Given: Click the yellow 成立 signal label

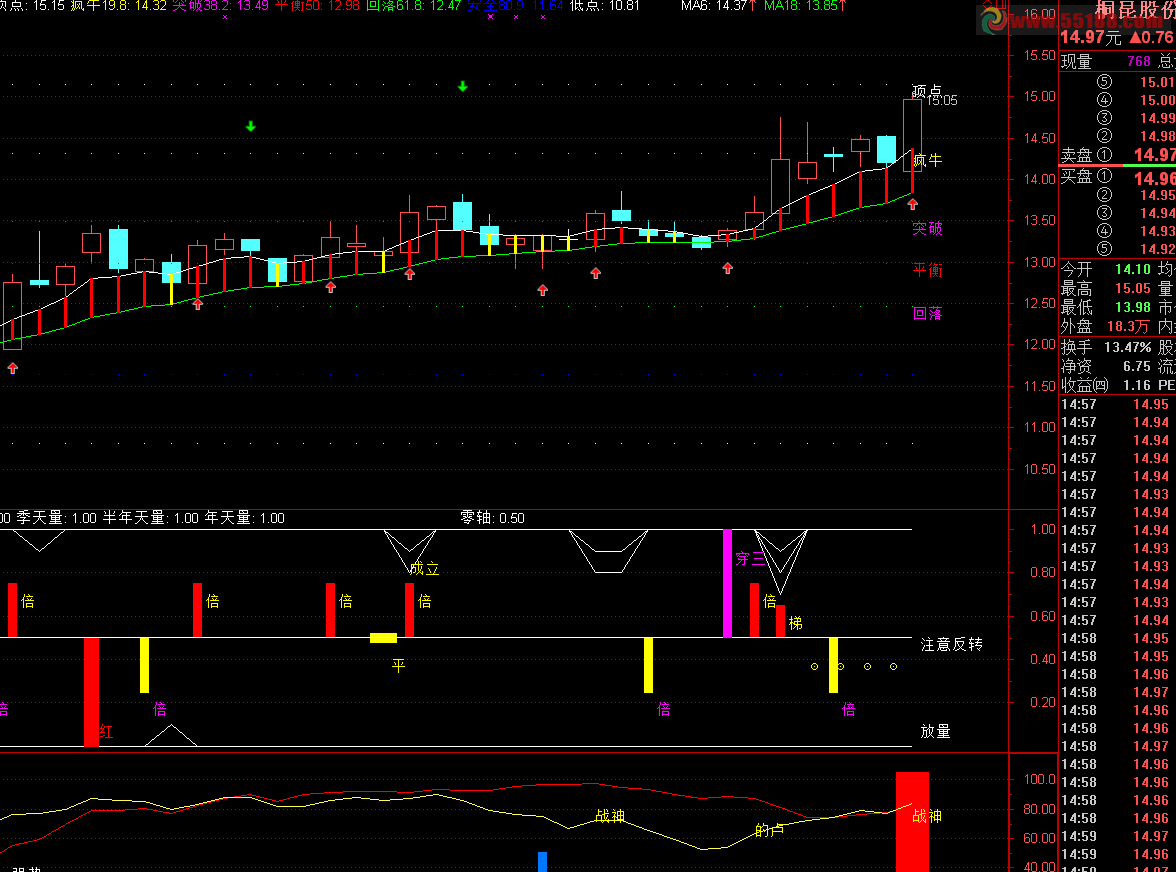Looking at the screenshot, I should coord(424,568).
